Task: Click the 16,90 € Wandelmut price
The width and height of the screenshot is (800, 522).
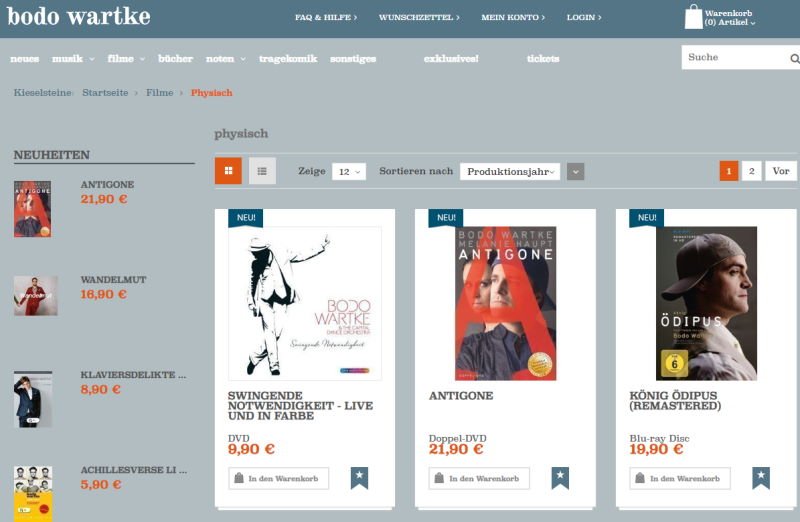Action: [x=104, y=294]
